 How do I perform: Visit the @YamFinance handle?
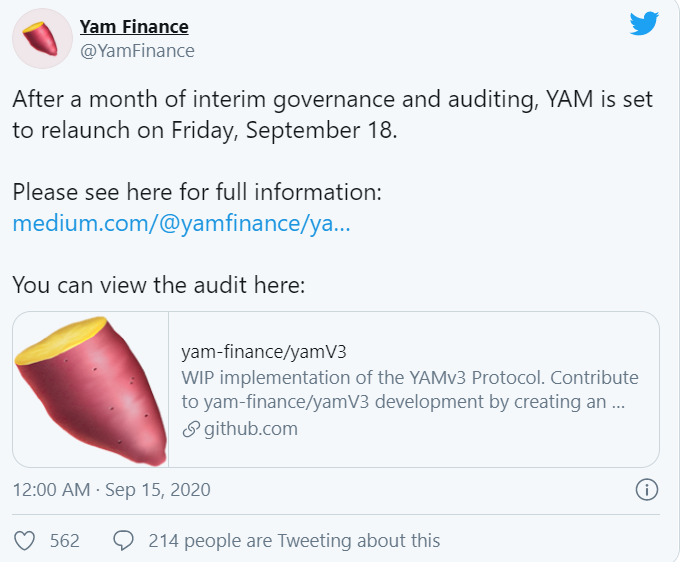click(137, 51)
